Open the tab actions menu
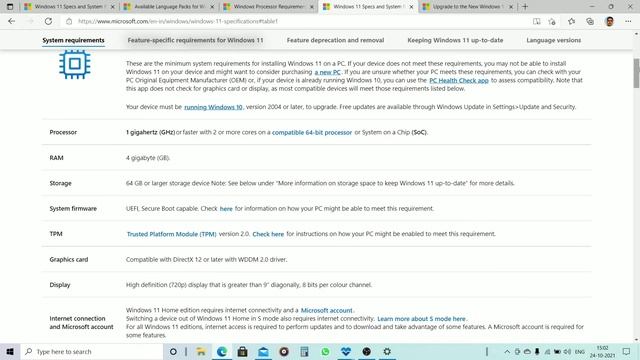 (10, 7)
